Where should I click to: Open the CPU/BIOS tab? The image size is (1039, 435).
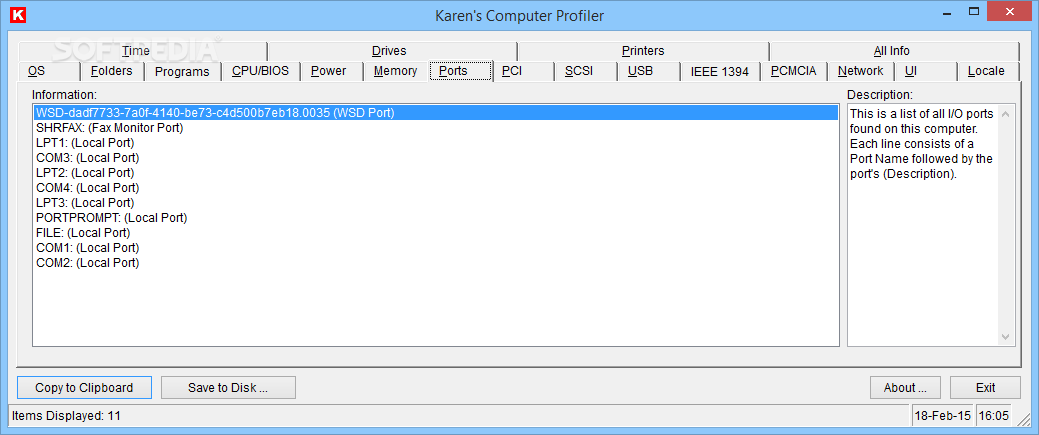(x=260, y=71)
